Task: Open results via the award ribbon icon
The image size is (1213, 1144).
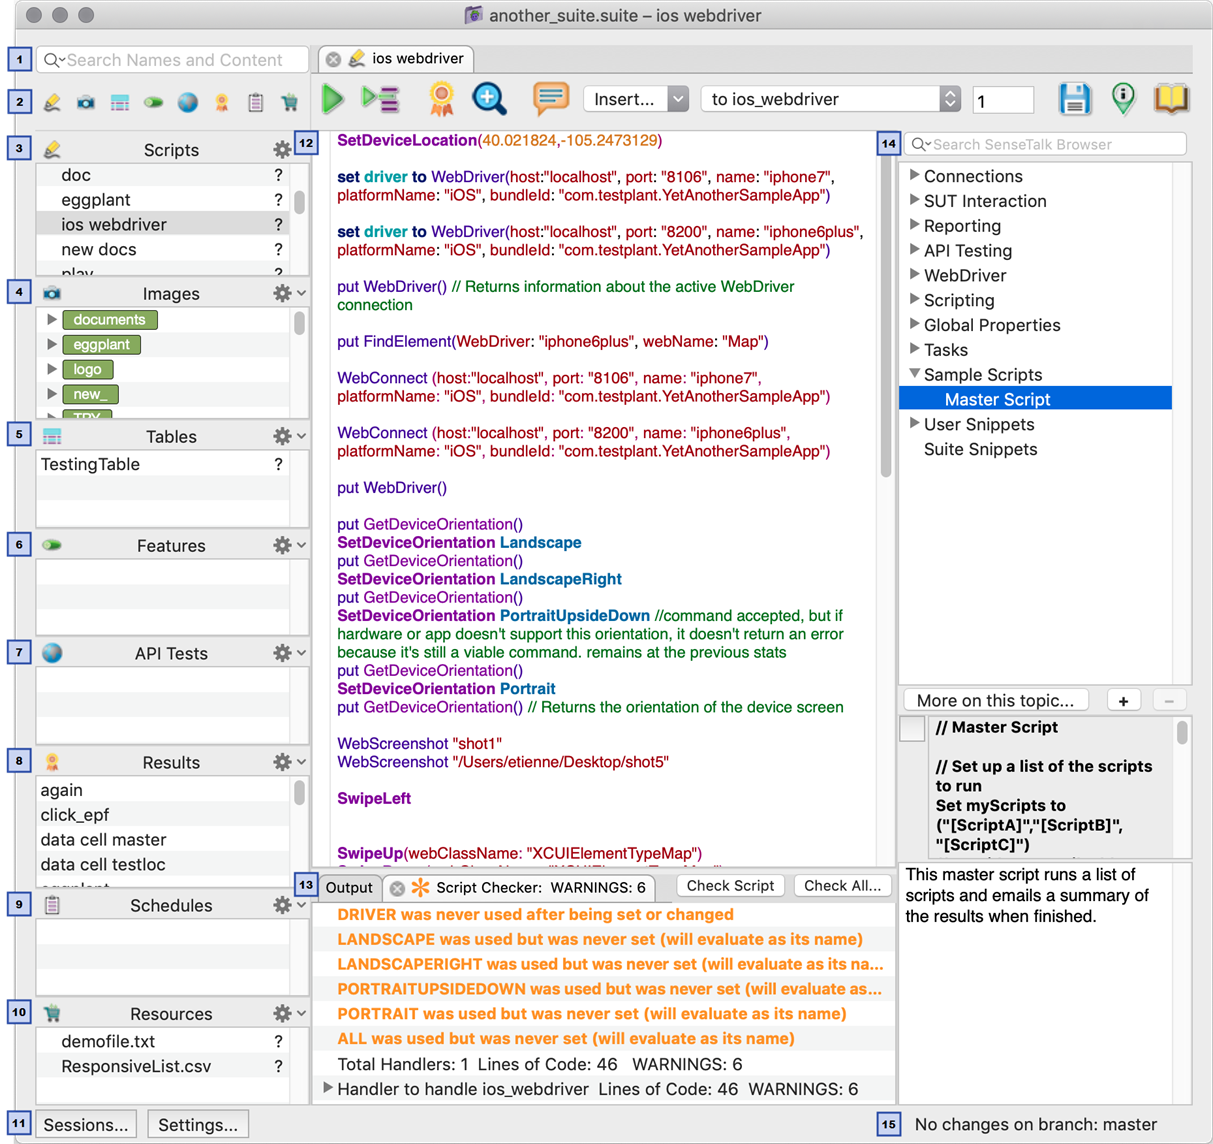Action: 441,99
